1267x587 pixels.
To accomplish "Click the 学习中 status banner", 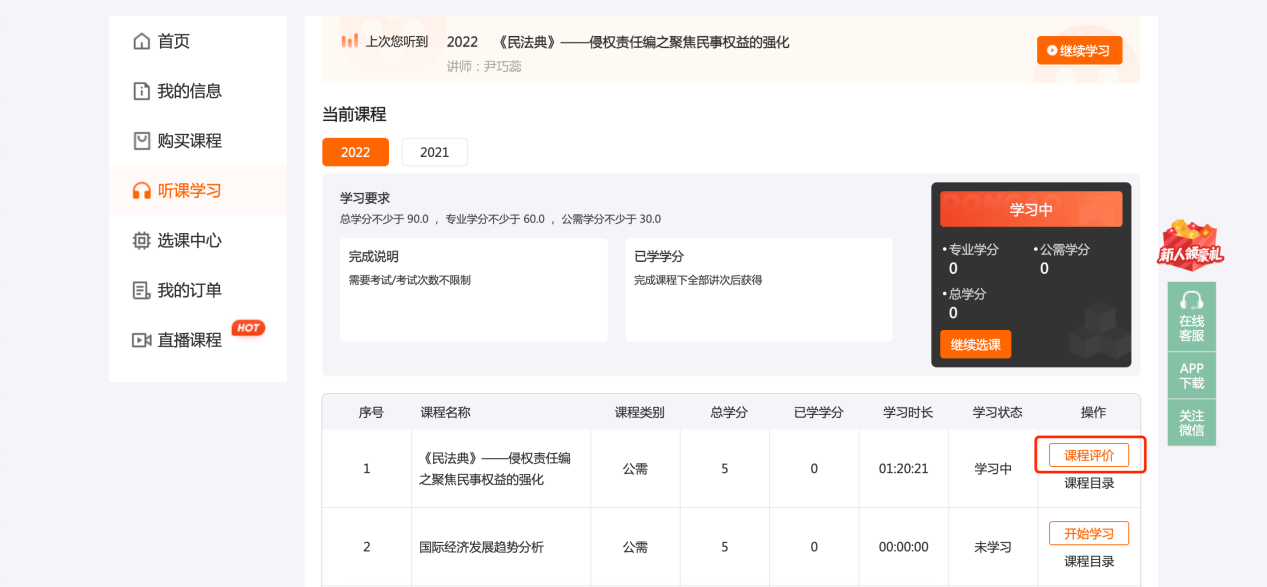I will coord(1031,208).
